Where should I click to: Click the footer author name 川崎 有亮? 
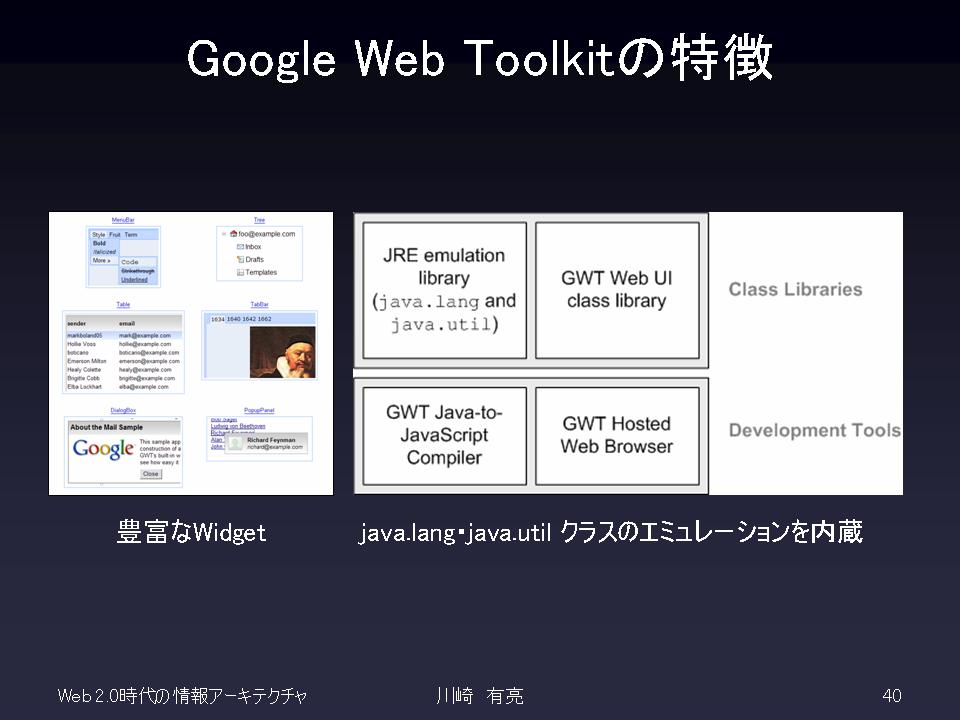click(480, 696)
